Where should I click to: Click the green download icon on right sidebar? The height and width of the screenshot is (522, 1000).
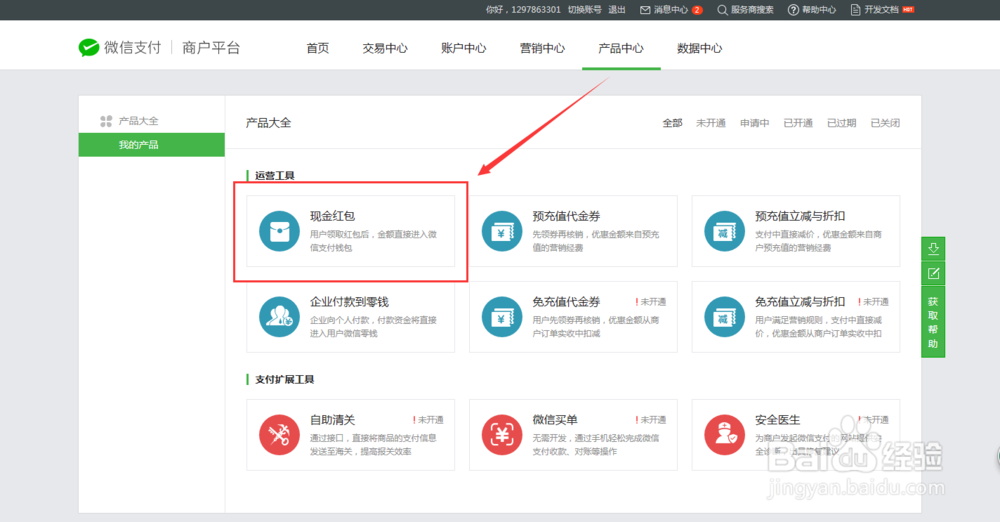(x=933, y=249)
